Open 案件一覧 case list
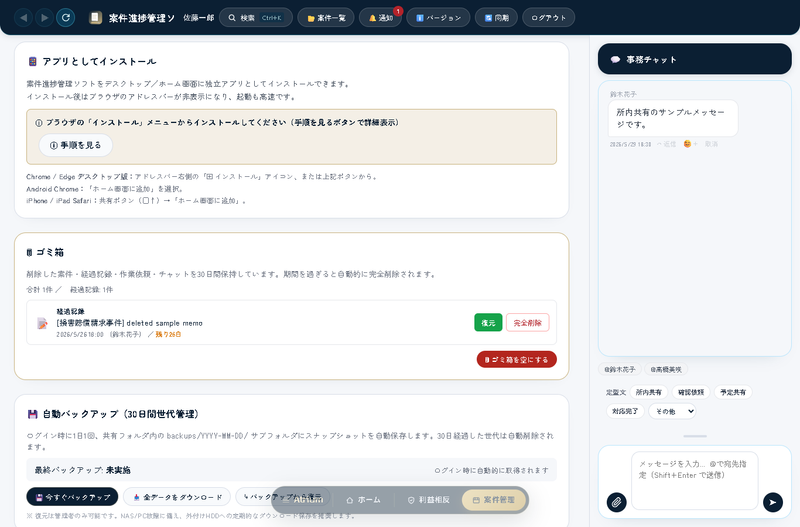The height and width of the screenshot is (527, 800). click(x=326, y=18)
